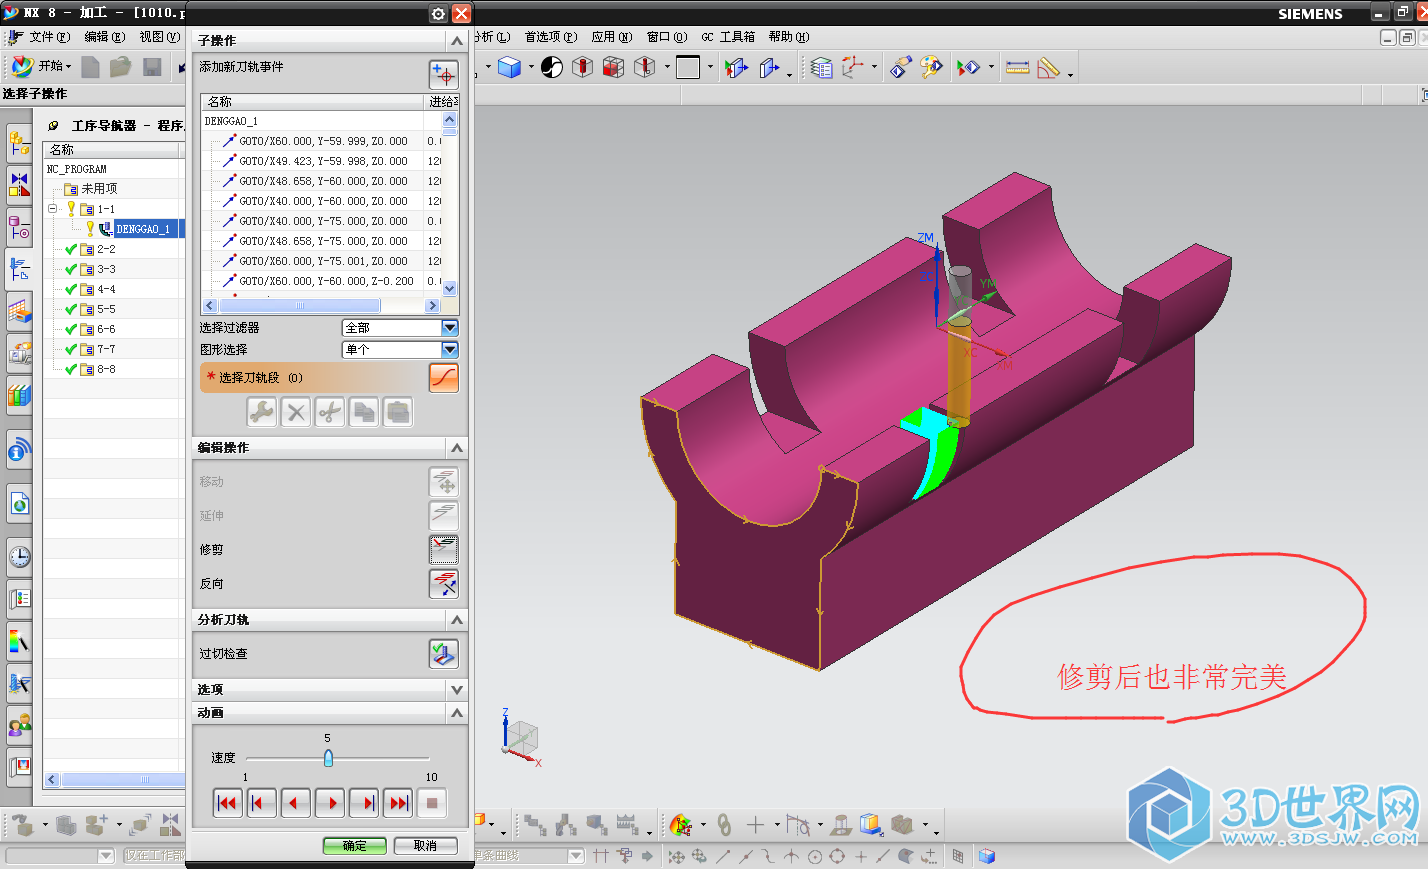Select the 8-8 group in operation navigator
Image resolution: width=1428 pixels, height=869 pixels.
click(x=106, y=369)
